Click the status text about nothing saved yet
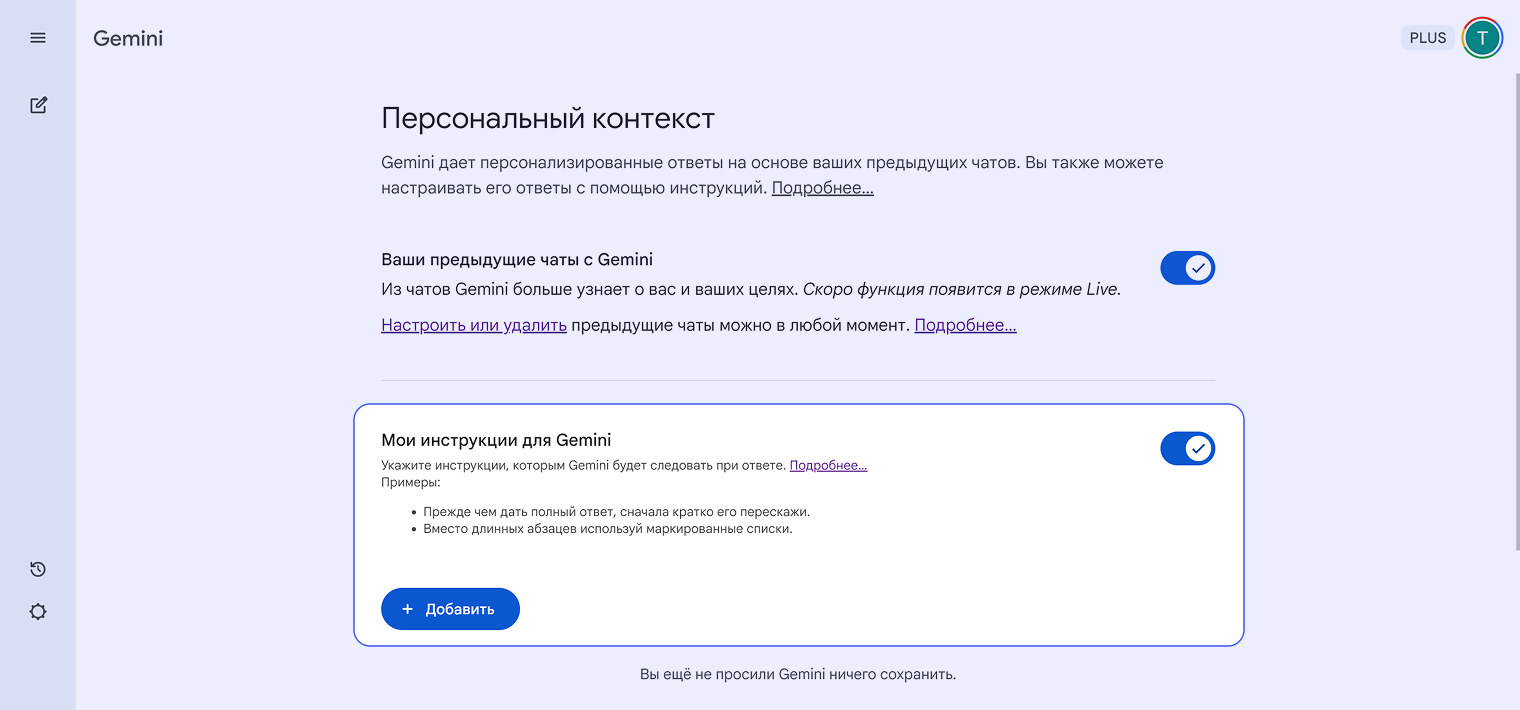 798,674
